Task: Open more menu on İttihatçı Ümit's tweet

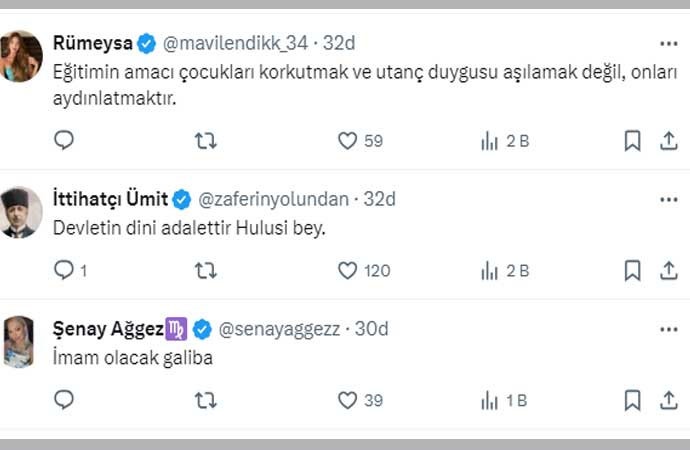Action: [x=669, y=199]
